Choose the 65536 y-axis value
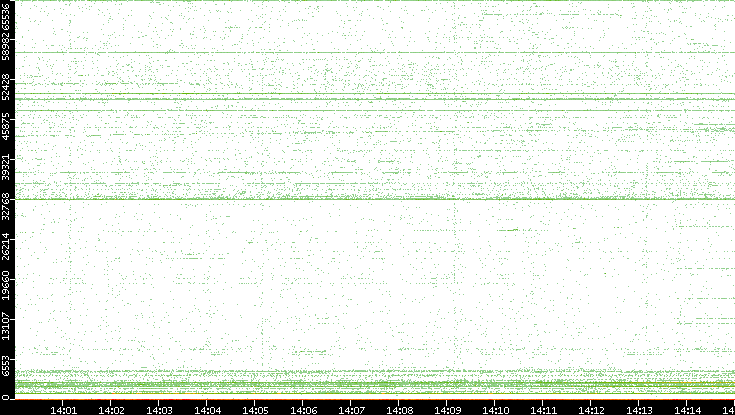Screen dimensions: 735x415 coord(6,15)
